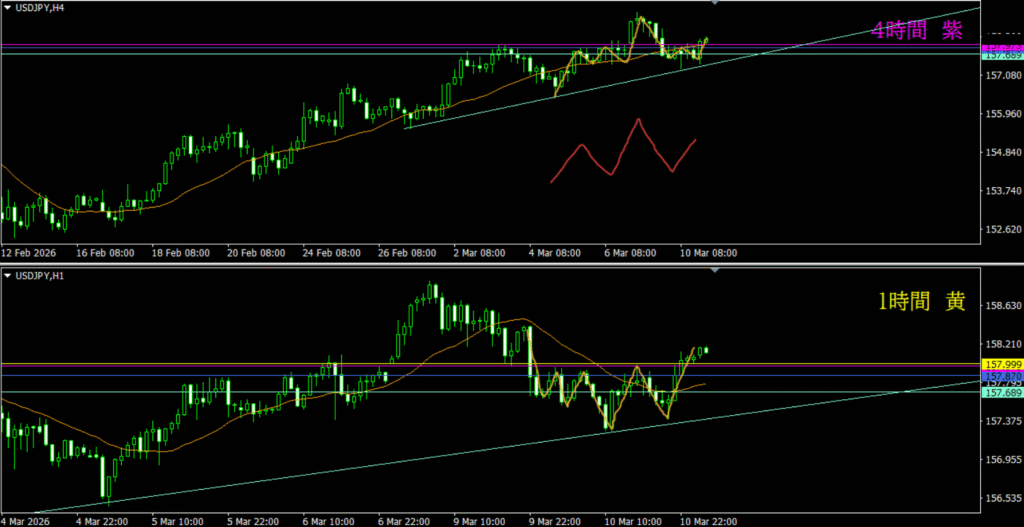Click the blue 157.870 price tag

pos(1002,374)
